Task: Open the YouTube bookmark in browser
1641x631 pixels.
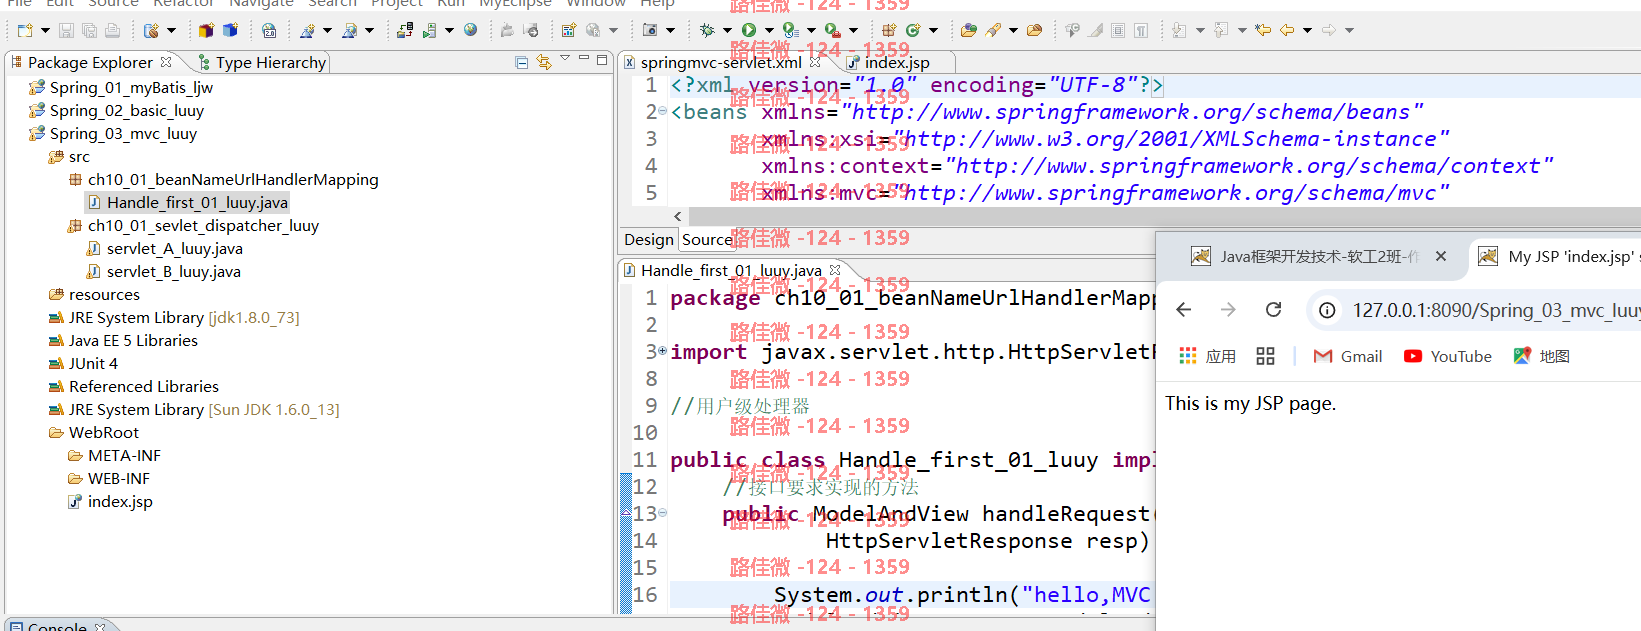Action: [x=1447, y=356]
